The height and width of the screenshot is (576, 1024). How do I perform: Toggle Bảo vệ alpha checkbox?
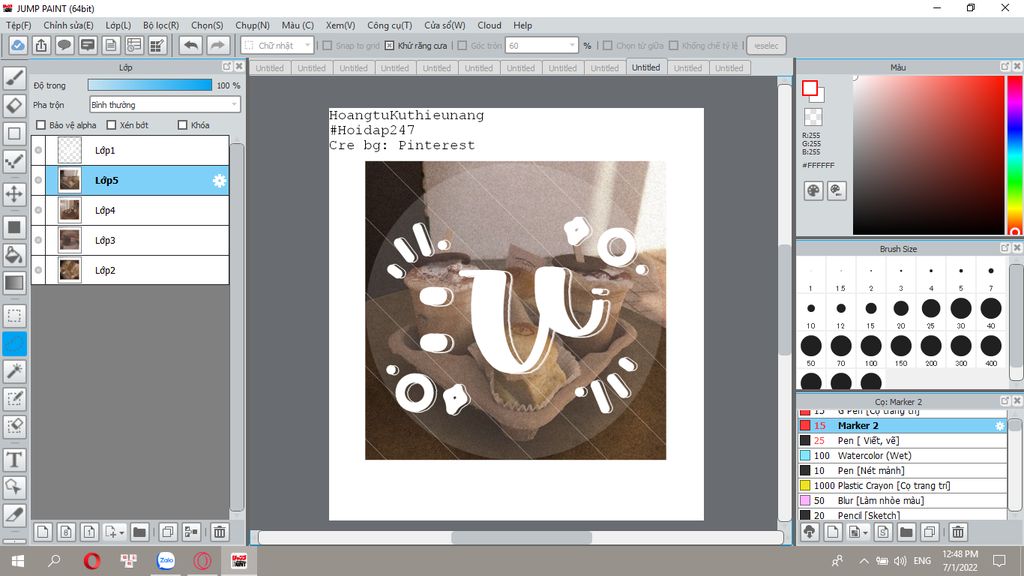click(x=41, y=125)
